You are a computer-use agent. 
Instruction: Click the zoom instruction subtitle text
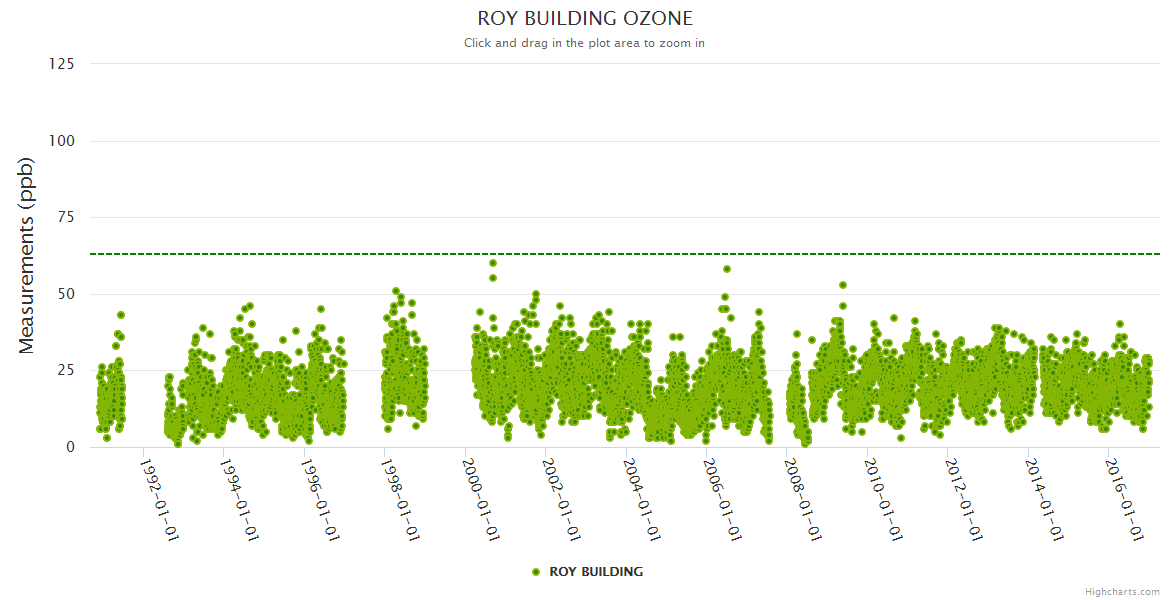(x=585, y=43)
